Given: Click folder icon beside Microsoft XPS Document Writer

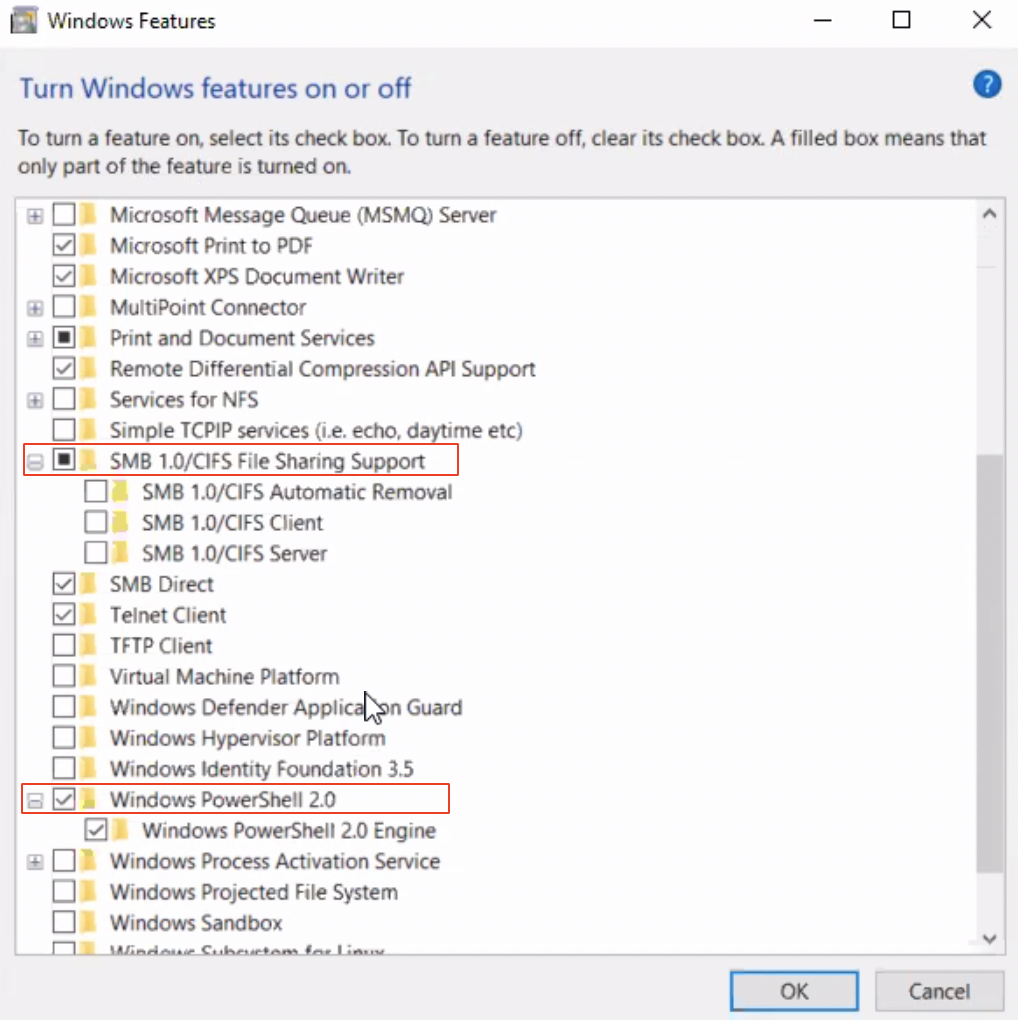Looking at the screenshot, I should pyautogui.click(x=89, y=276).
